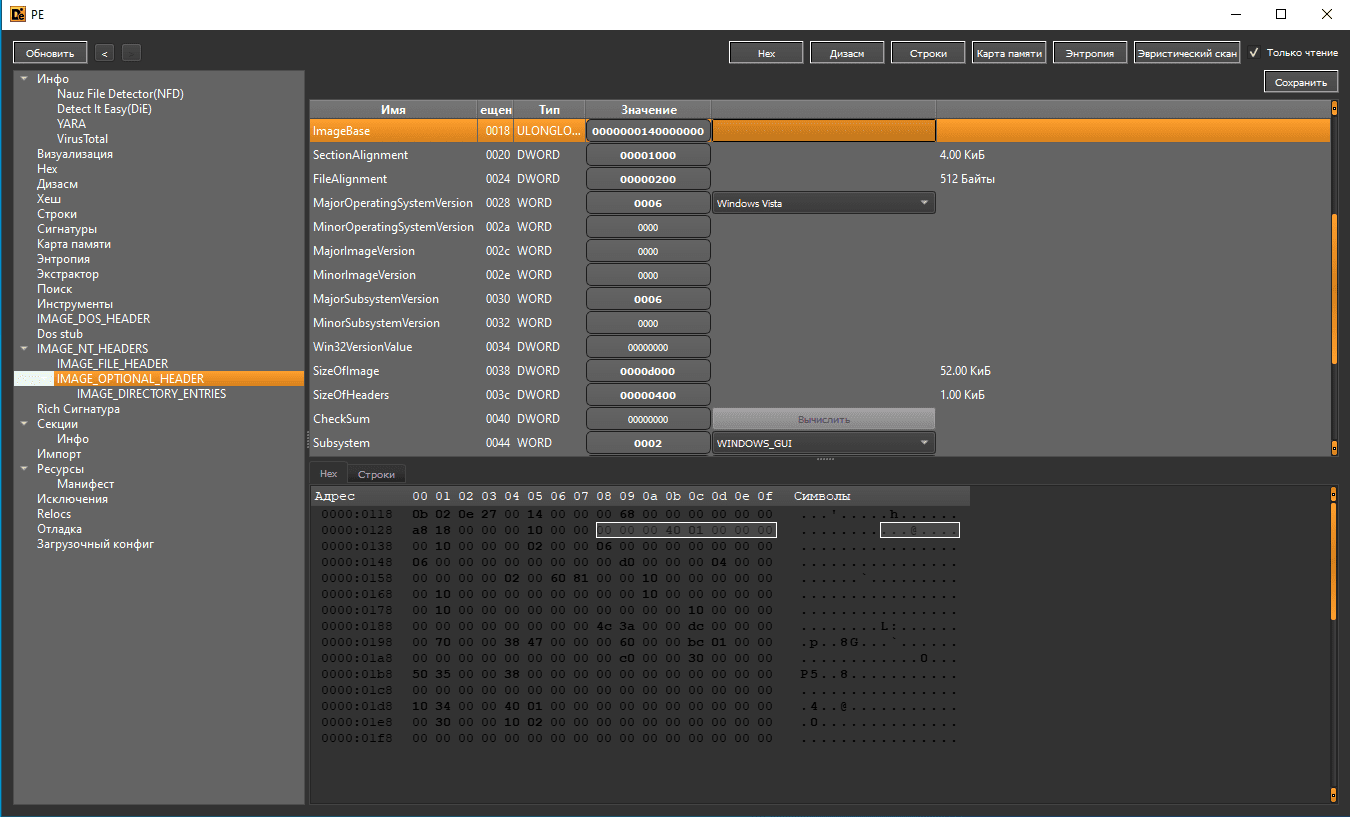Screen dimensions: 1350x817
Task: Open the Windows Vista OS version dropdown
Action: tap(823, 203)
